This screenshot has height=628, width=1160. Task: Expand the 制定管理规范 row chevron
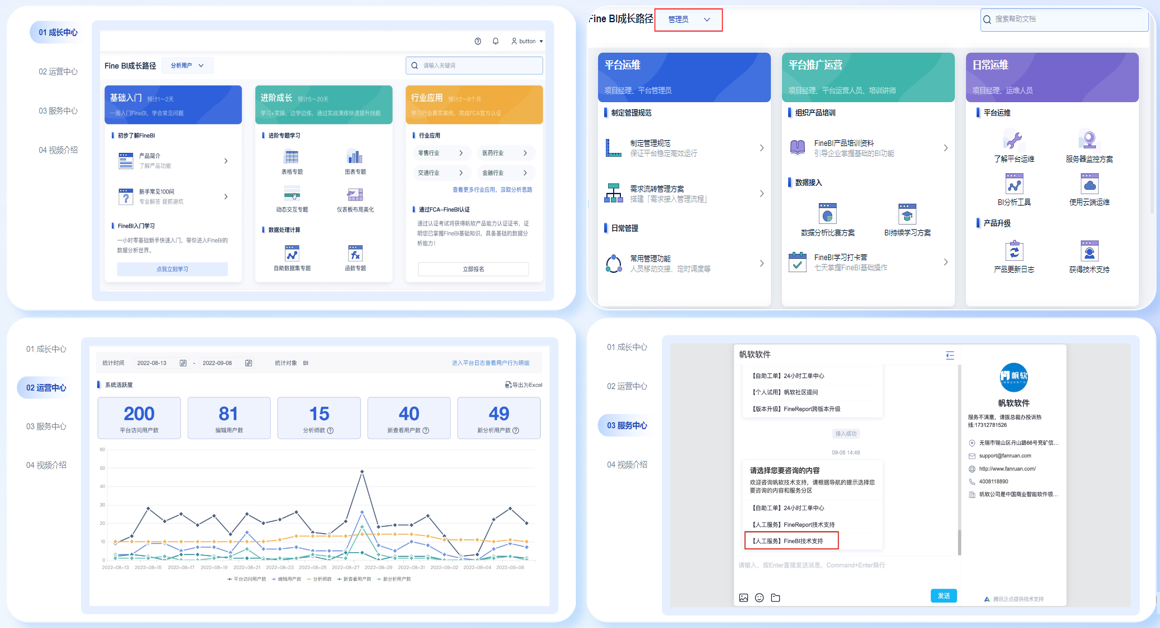point(762,148)
